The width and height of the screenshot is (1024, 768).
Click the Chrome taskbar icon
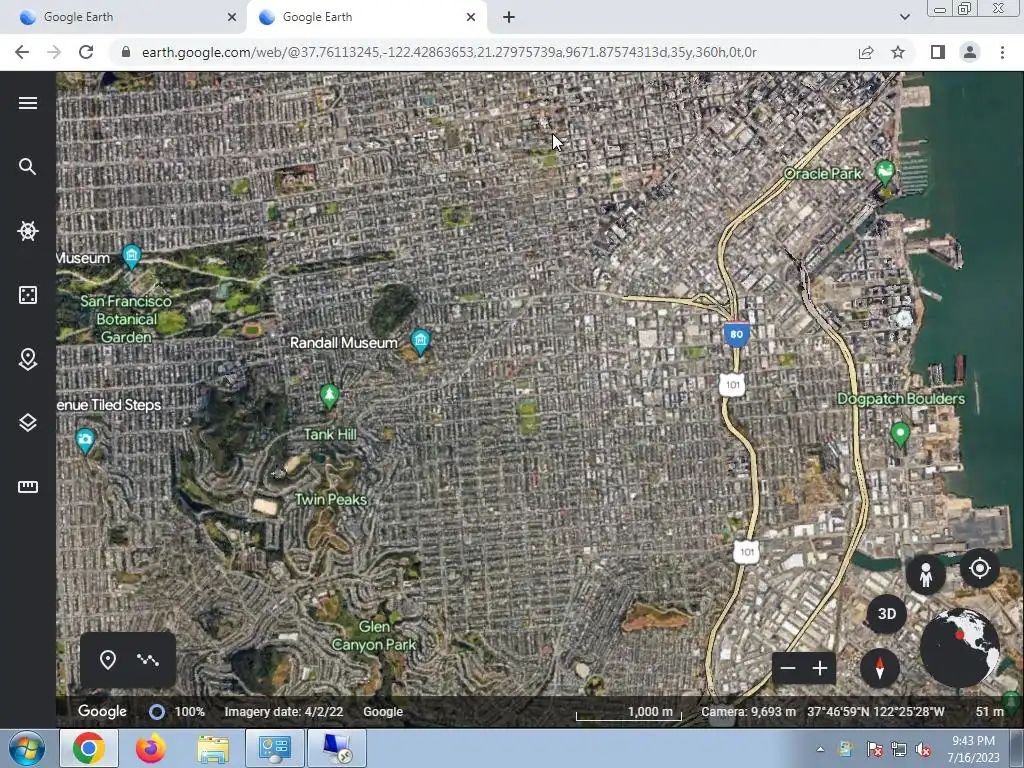click(89, 748)
